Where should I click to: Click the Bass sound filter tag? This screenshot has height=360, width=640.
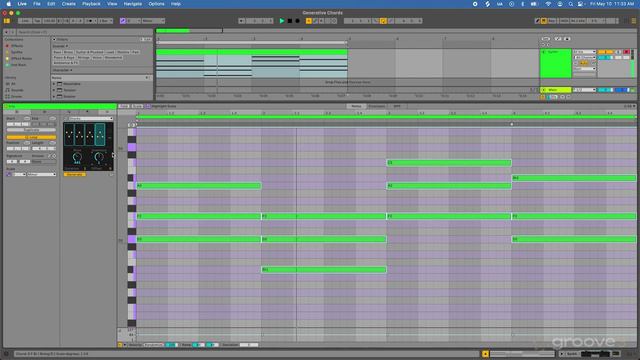[57, 52]
